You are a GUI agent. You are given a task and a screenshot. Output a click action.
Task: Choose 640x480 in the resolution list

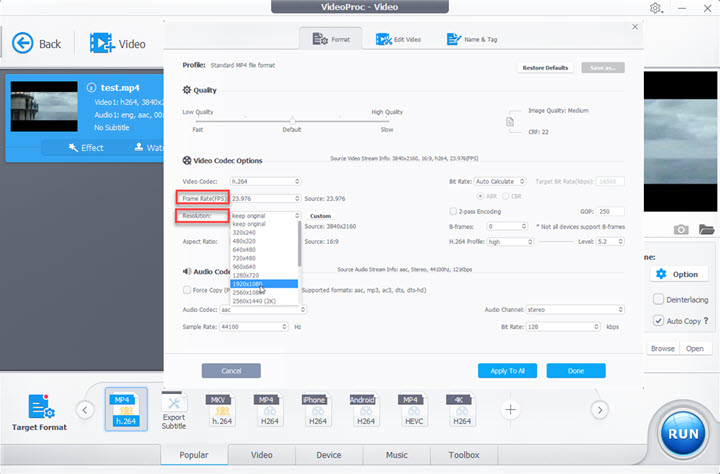tap(264, 249)
